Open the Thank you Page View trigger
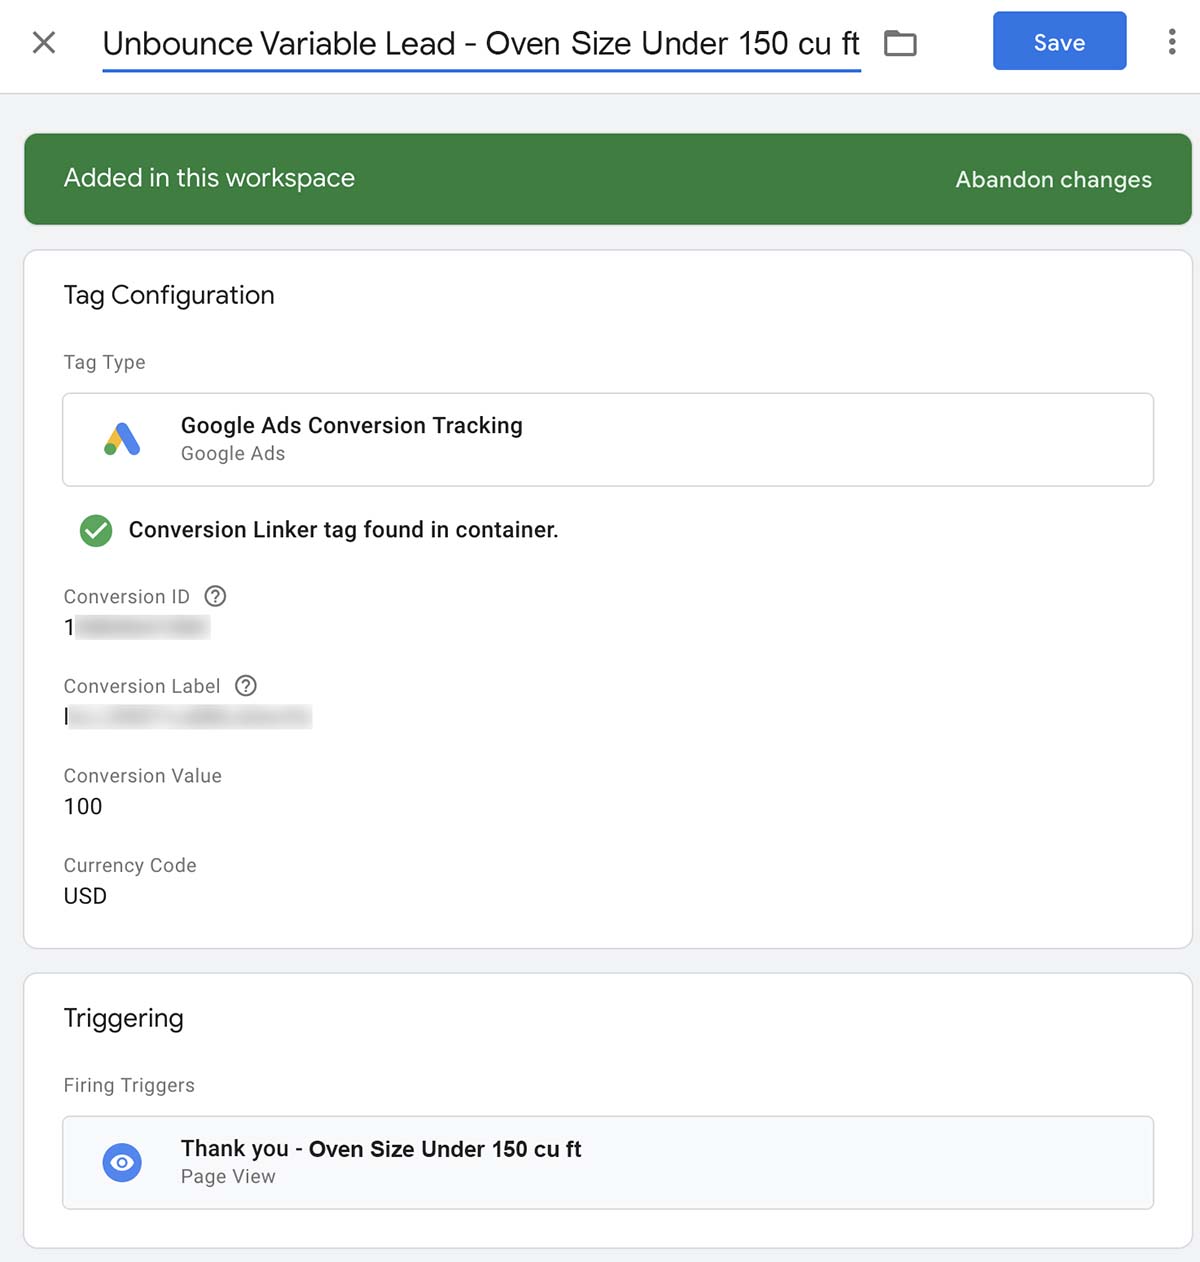The height and width of the screenshot is (1262, 1200). coord(608,1163)
